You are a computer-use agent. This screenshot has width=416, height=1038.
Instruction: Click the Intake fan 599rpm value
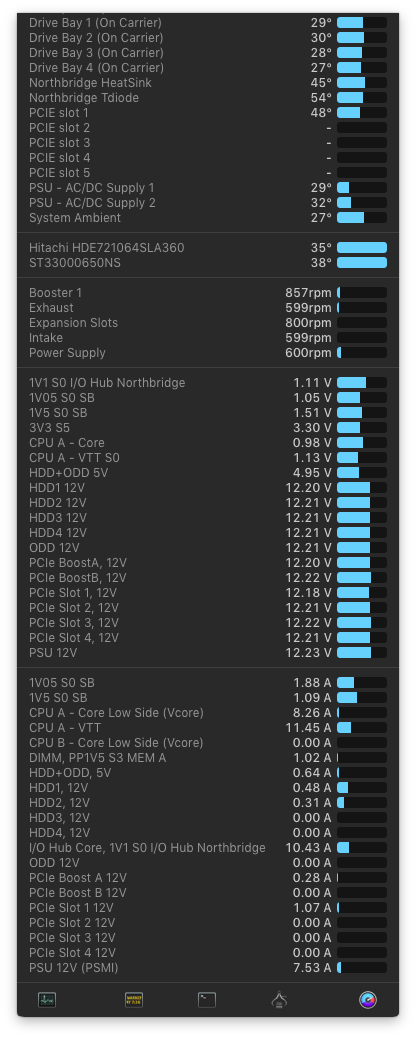click(308, 338)
